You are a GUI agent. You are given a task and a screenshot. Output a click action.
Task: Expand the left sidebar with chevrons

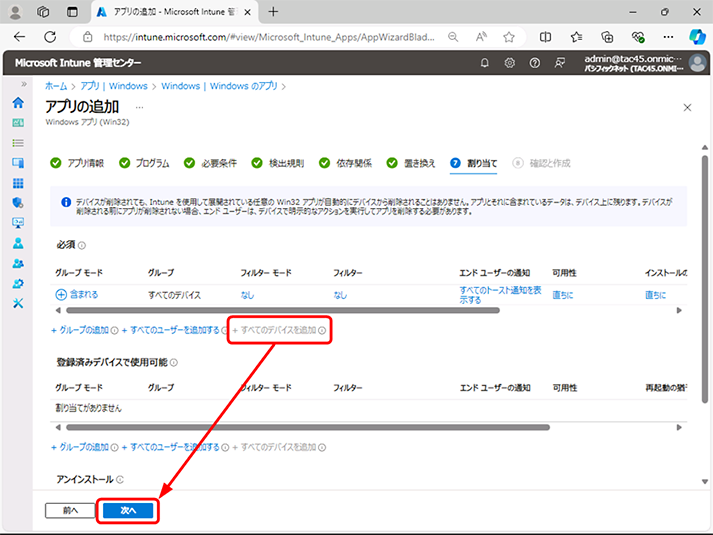click(24, 84)
